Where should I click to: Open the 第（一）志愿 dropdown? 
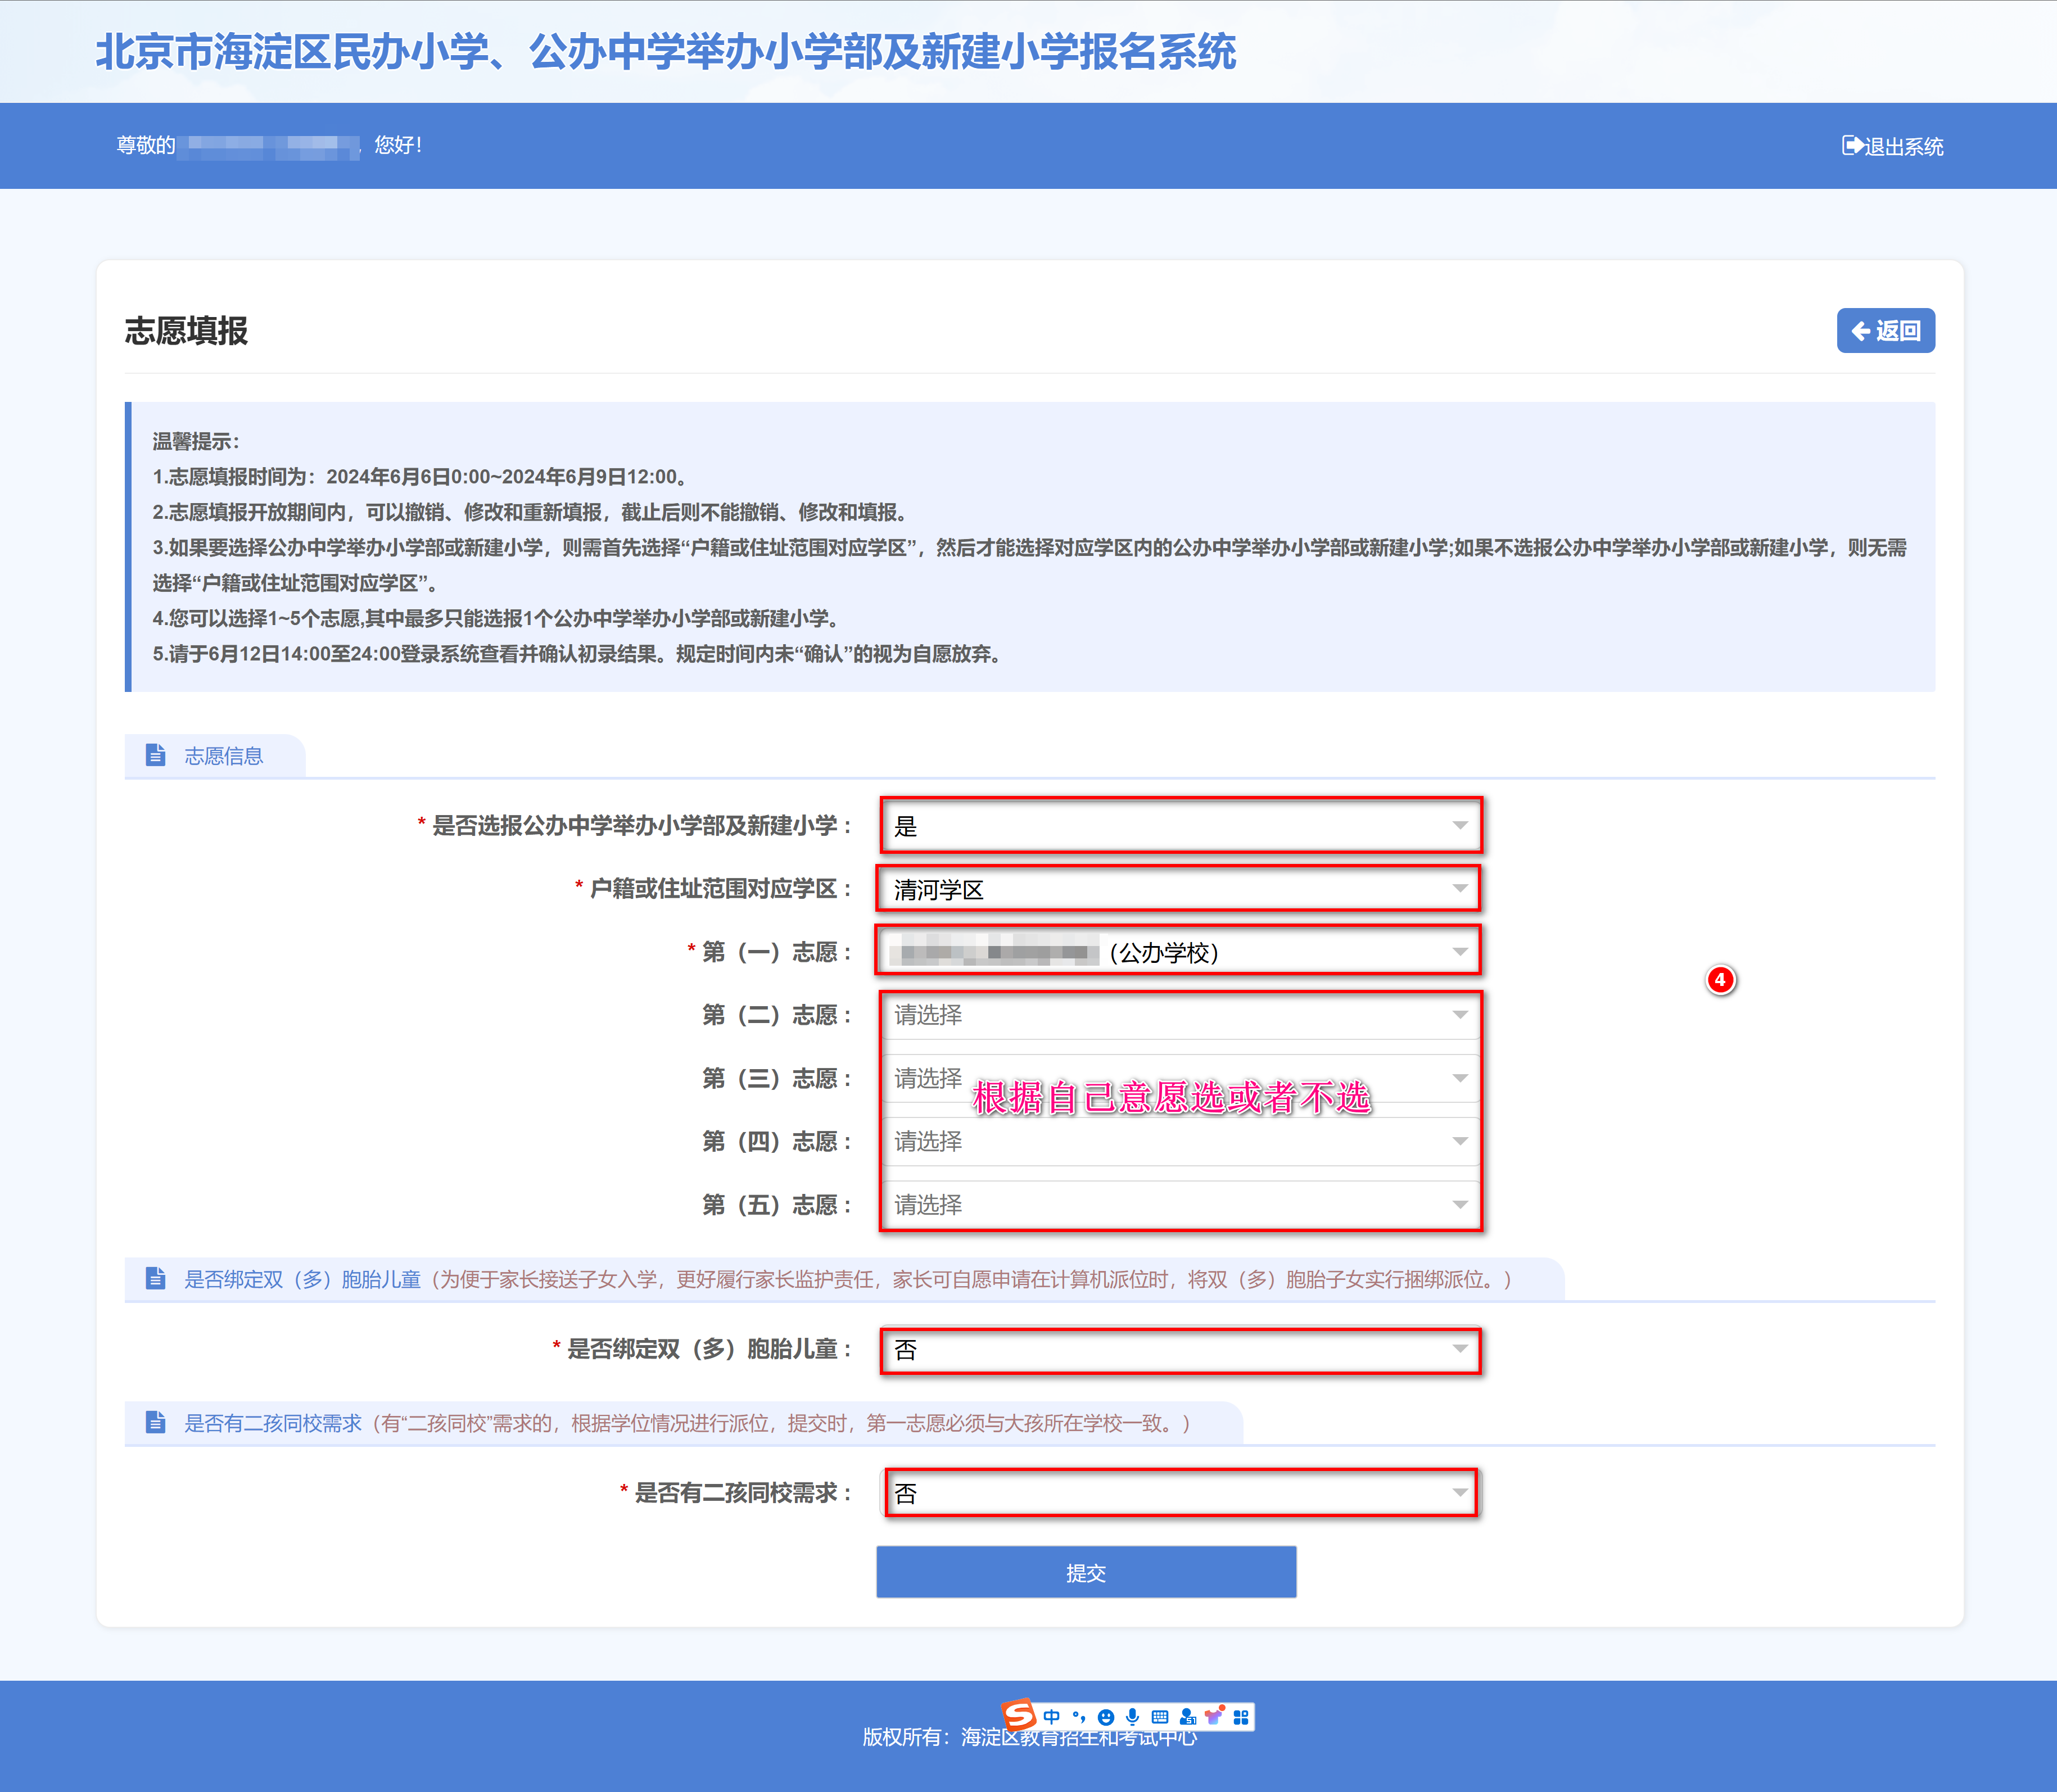pos(1180,951)
